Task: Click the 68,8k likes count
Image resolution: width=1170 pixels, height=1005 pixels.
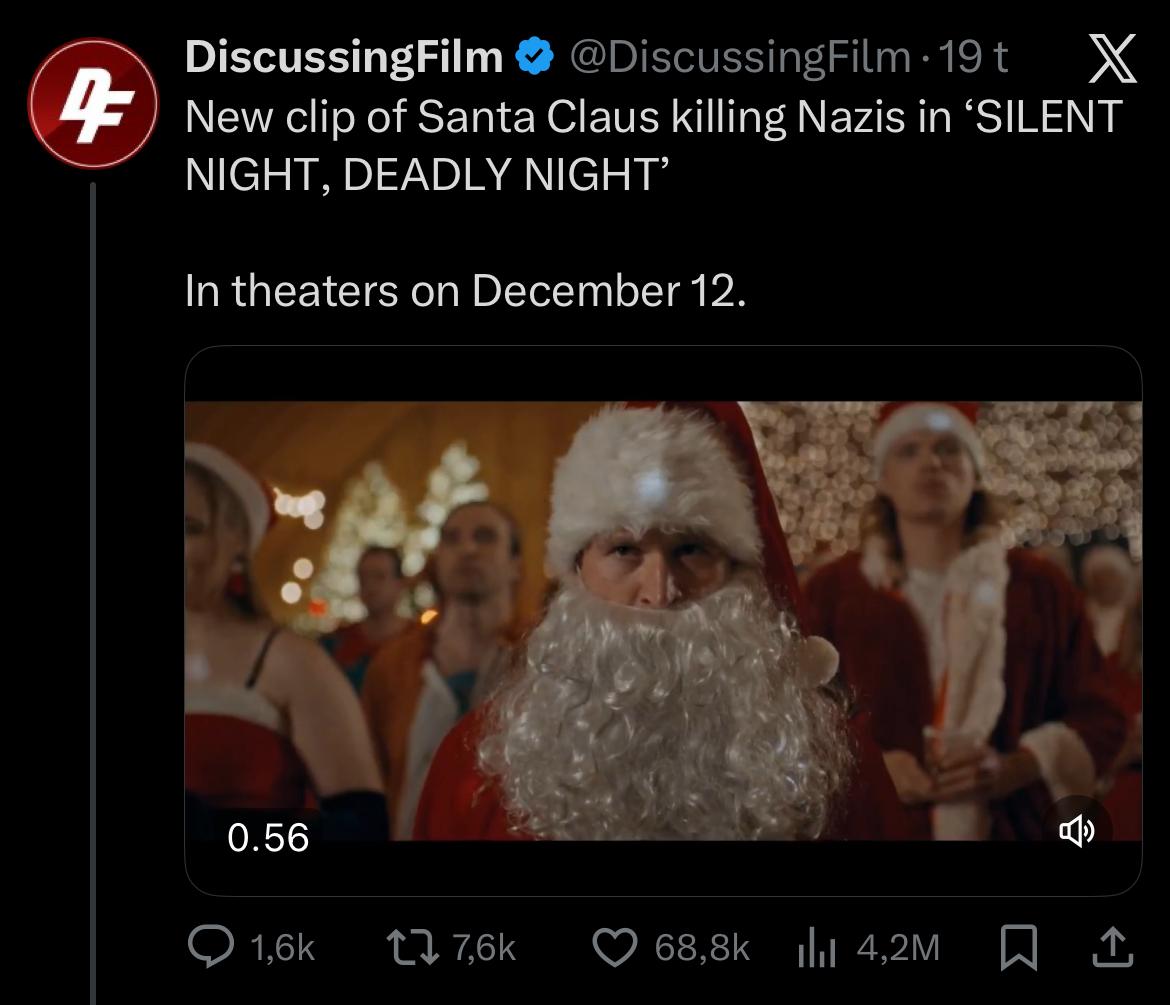Action: [702, 947]
